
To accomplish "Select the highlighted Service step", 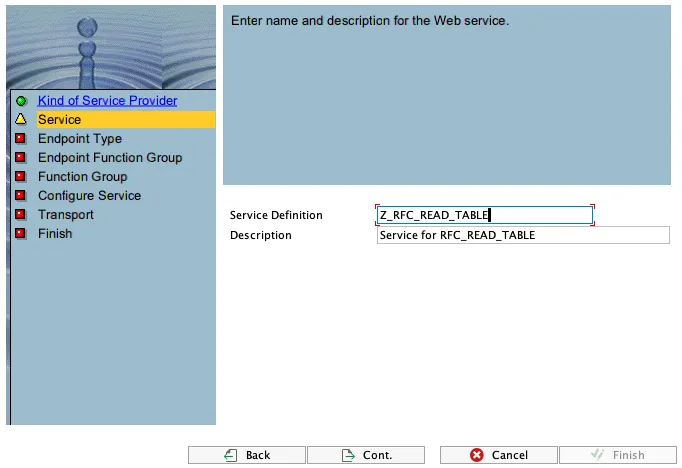I will 126,120.
